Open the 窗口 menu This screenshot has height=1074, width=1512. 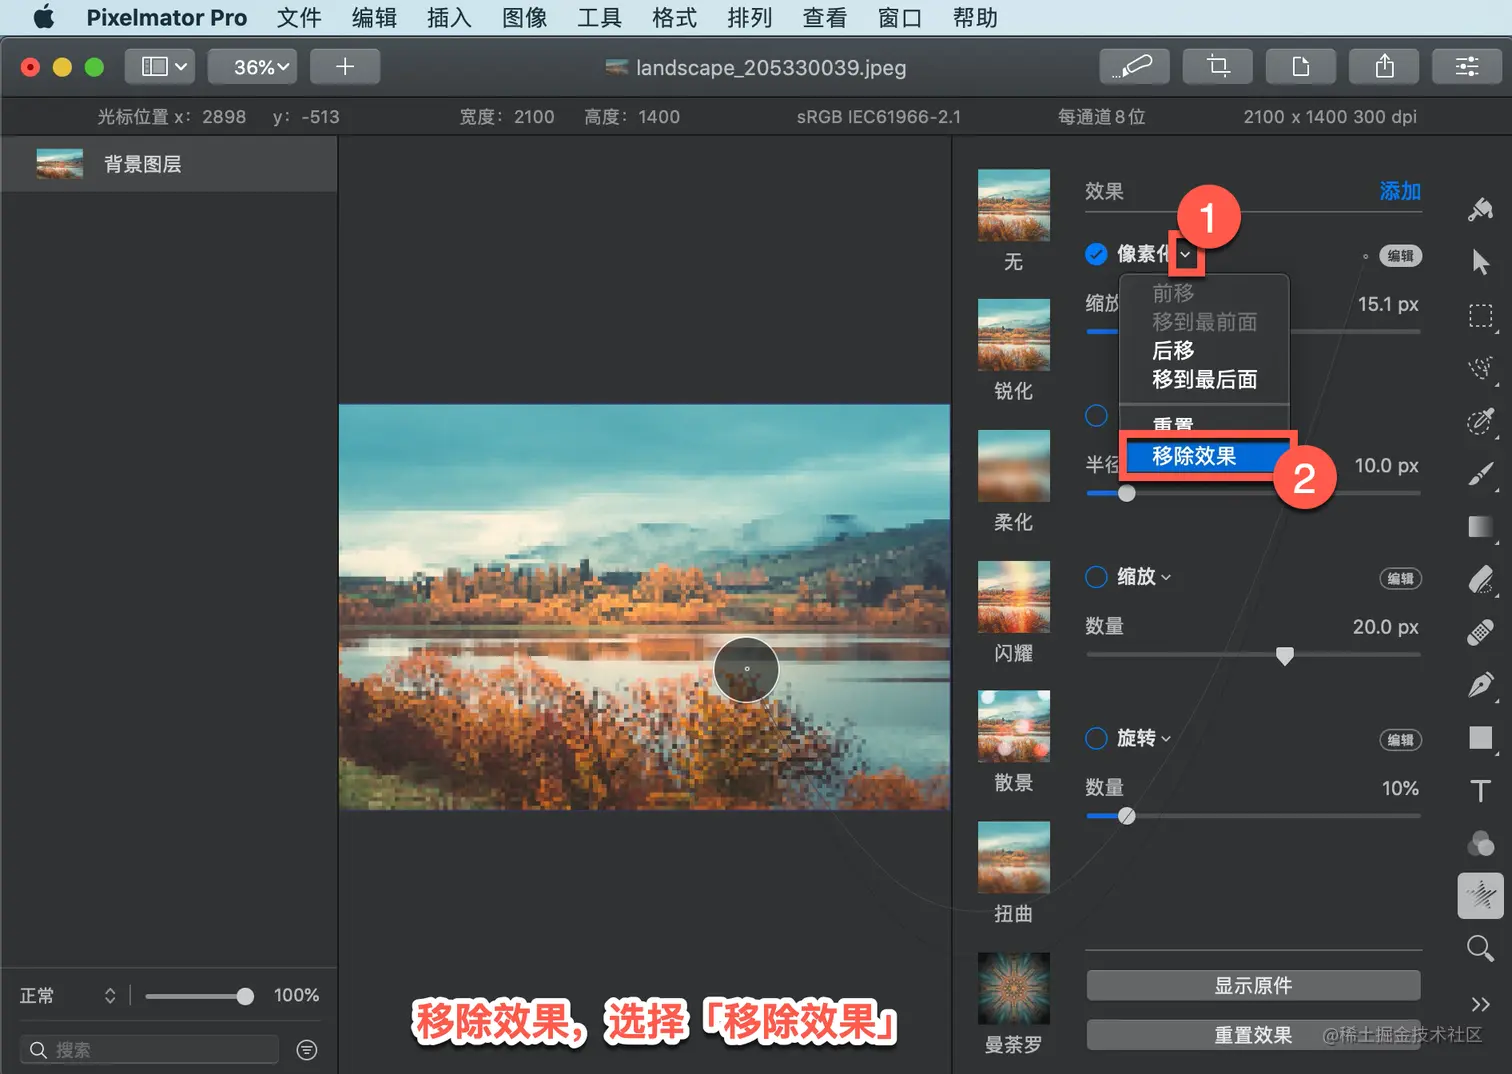899,17
